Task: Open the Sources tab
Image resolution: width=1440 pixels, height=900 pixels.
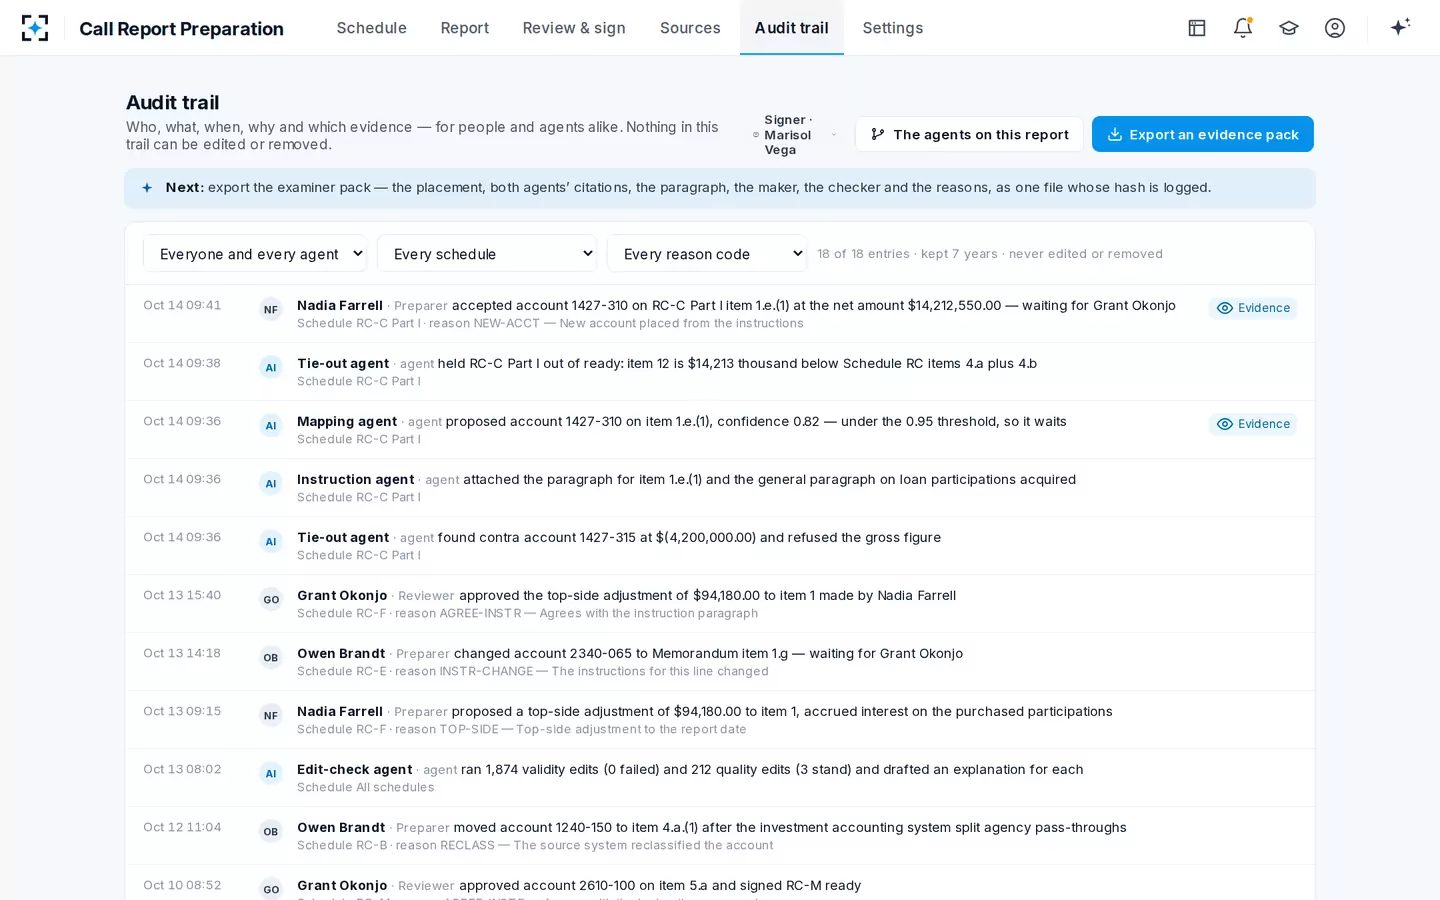Action: pyautogui.click(x=690, y=28)
